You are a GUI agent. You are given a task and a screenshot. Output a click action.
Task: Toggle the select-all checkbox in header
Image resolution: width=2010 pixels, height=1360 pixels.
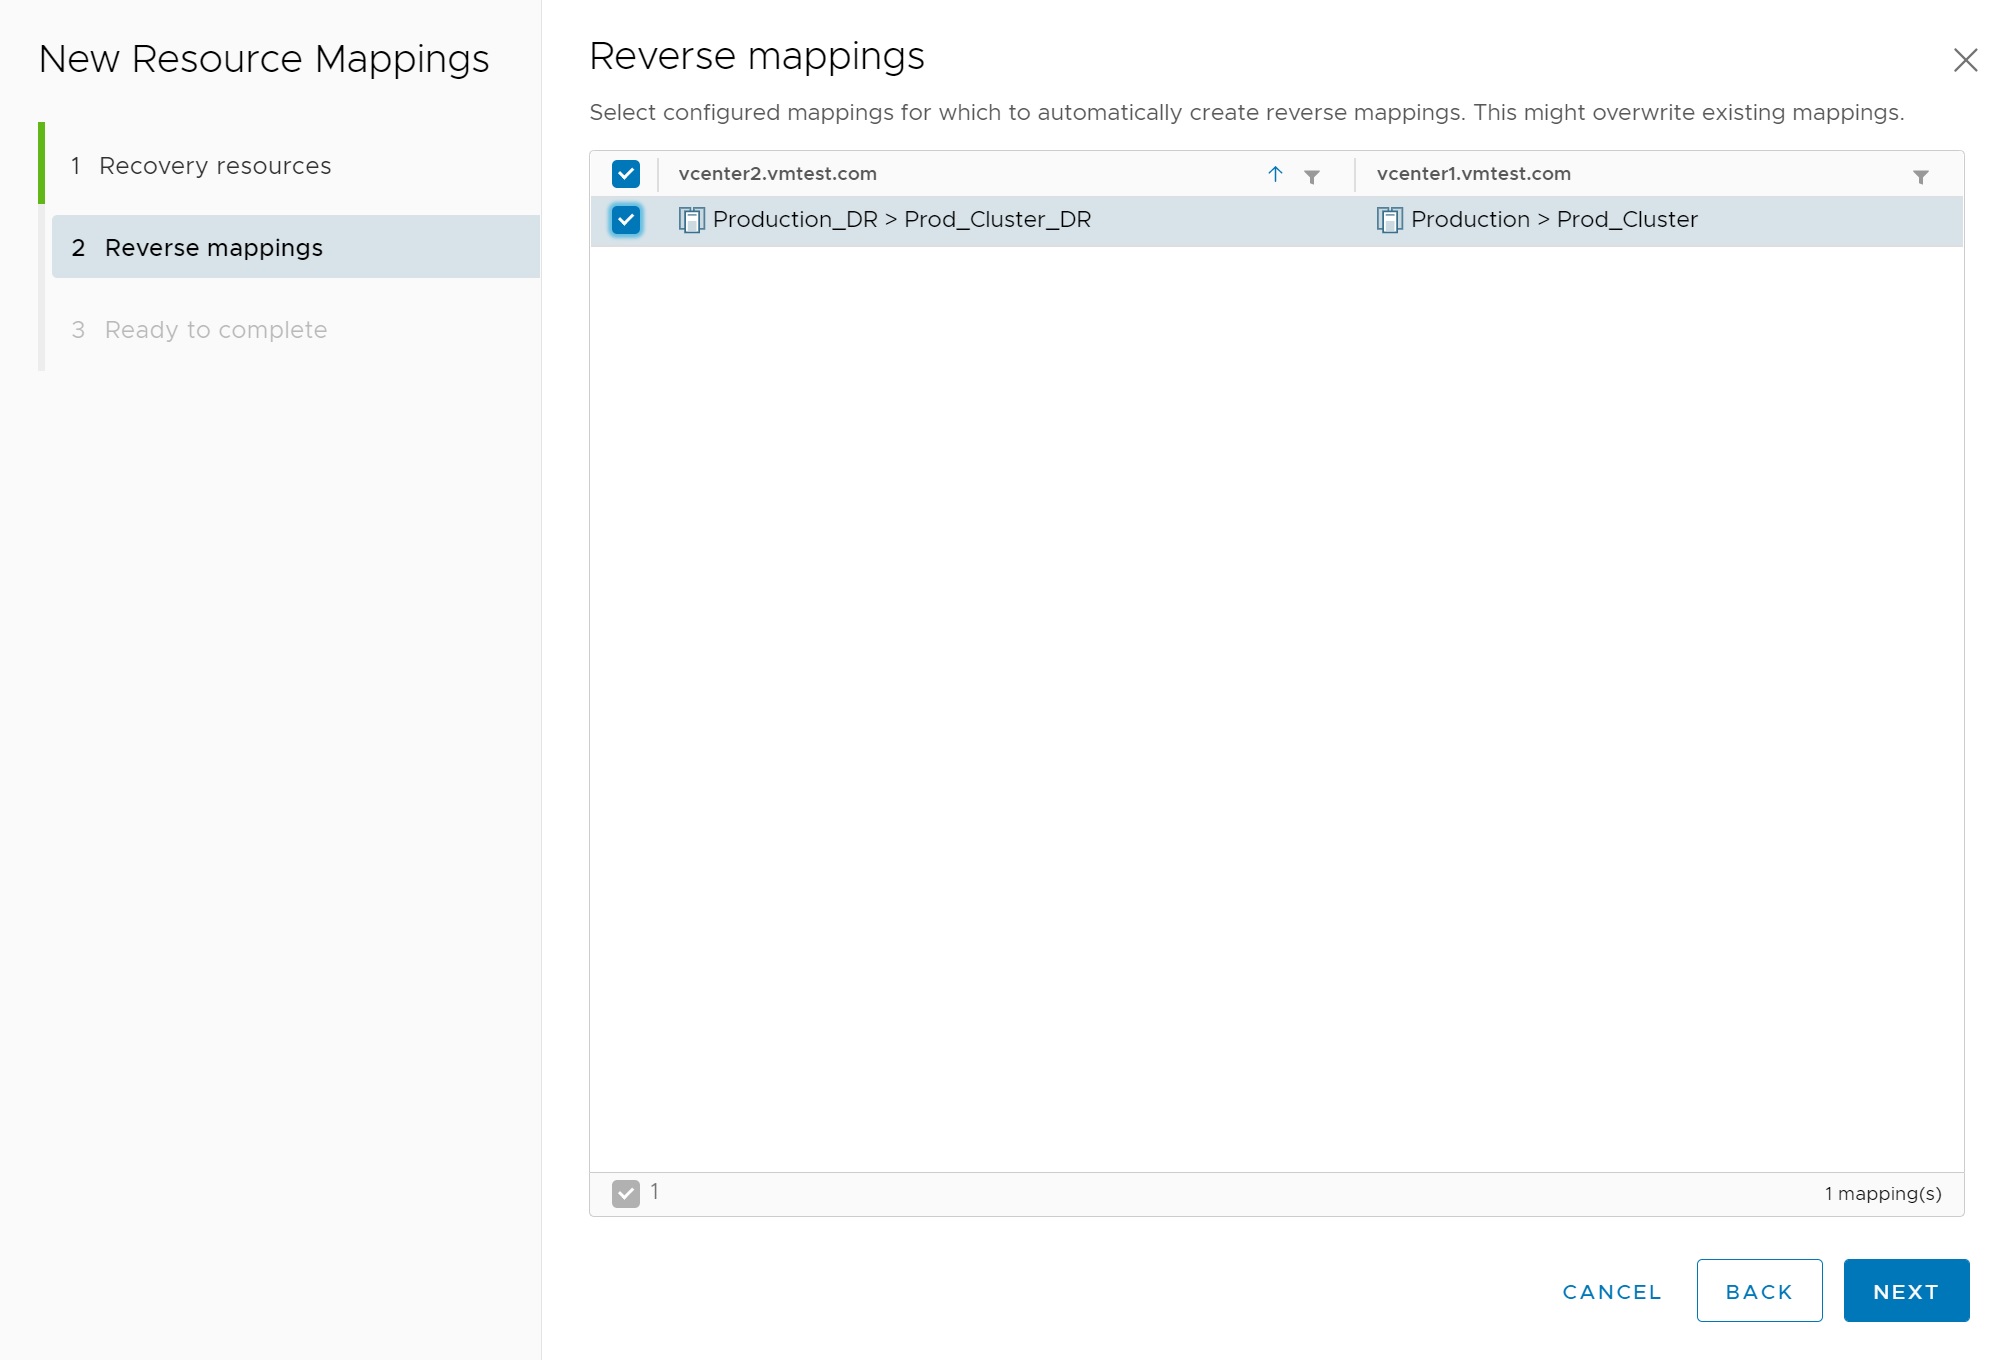626,174
